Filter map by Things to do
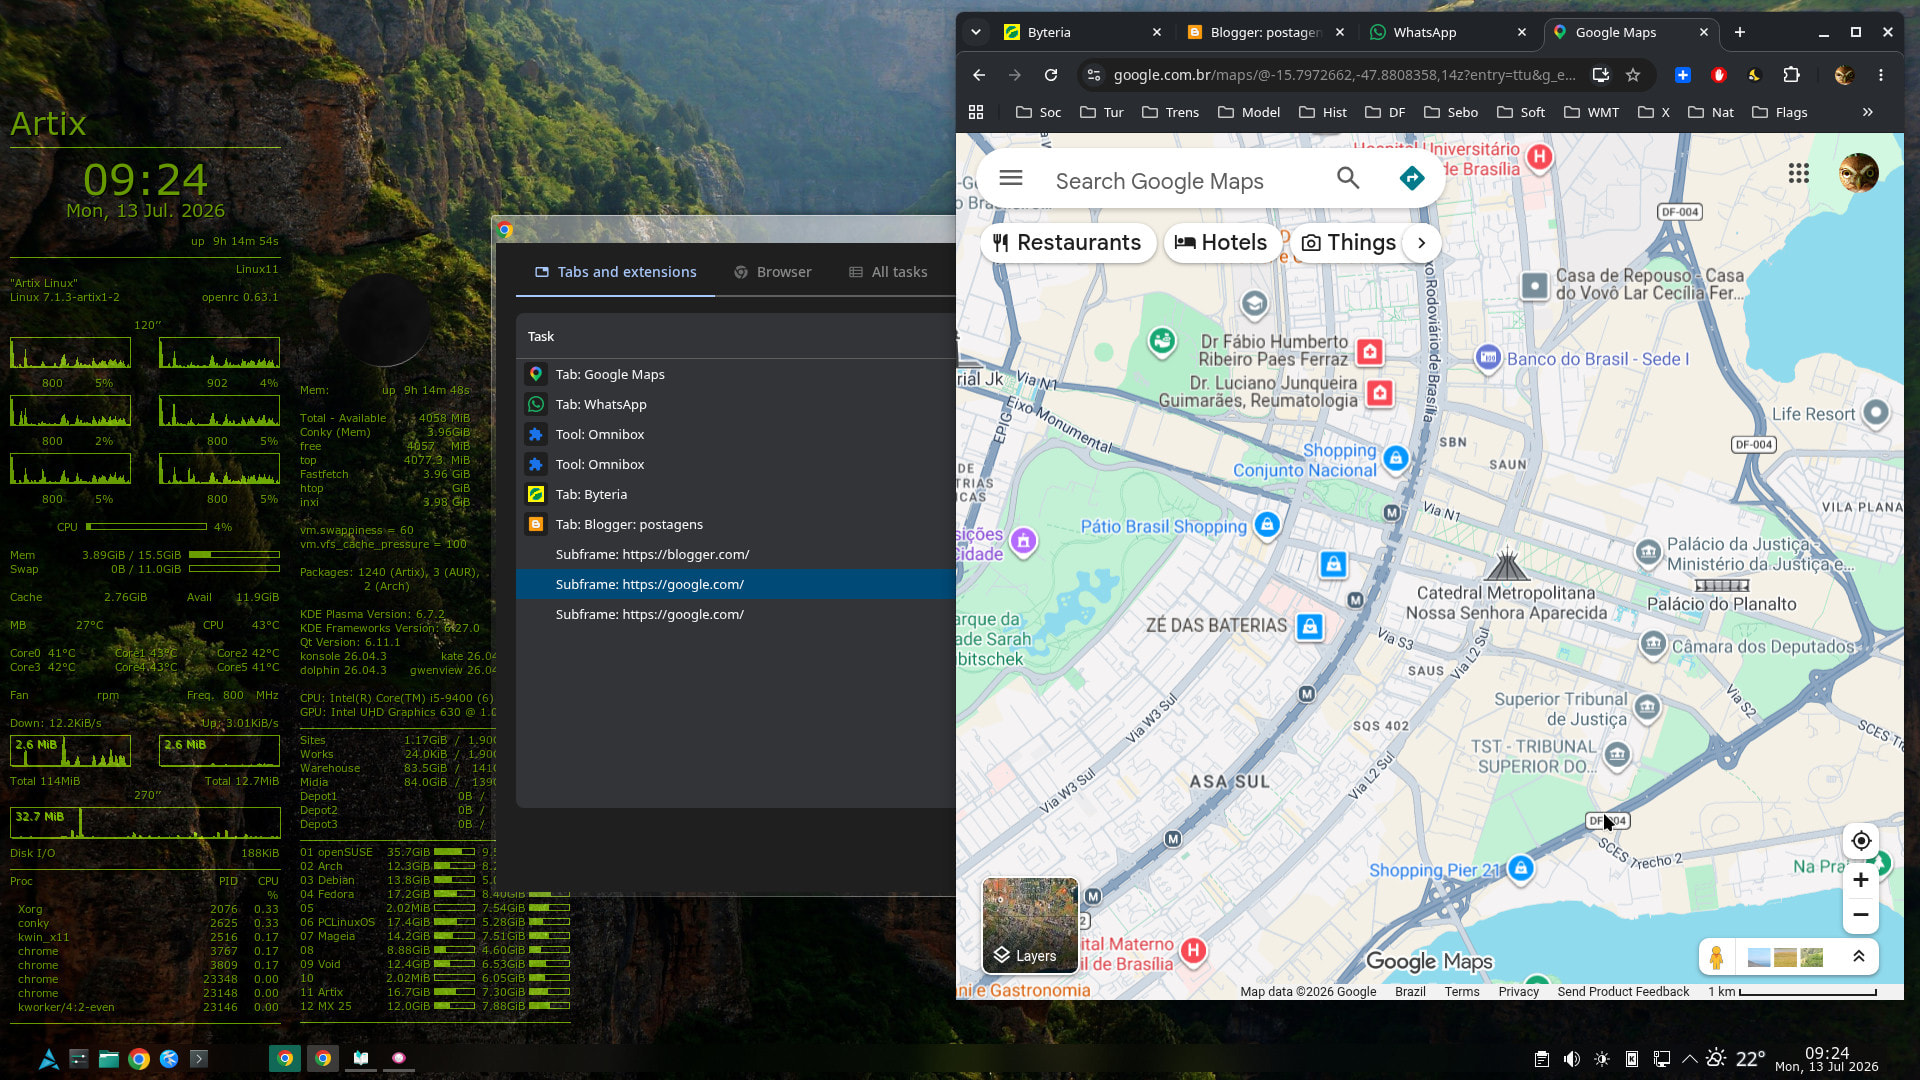The image size is (1920, 1080). pyautogui.click(x=1348, y=243)
